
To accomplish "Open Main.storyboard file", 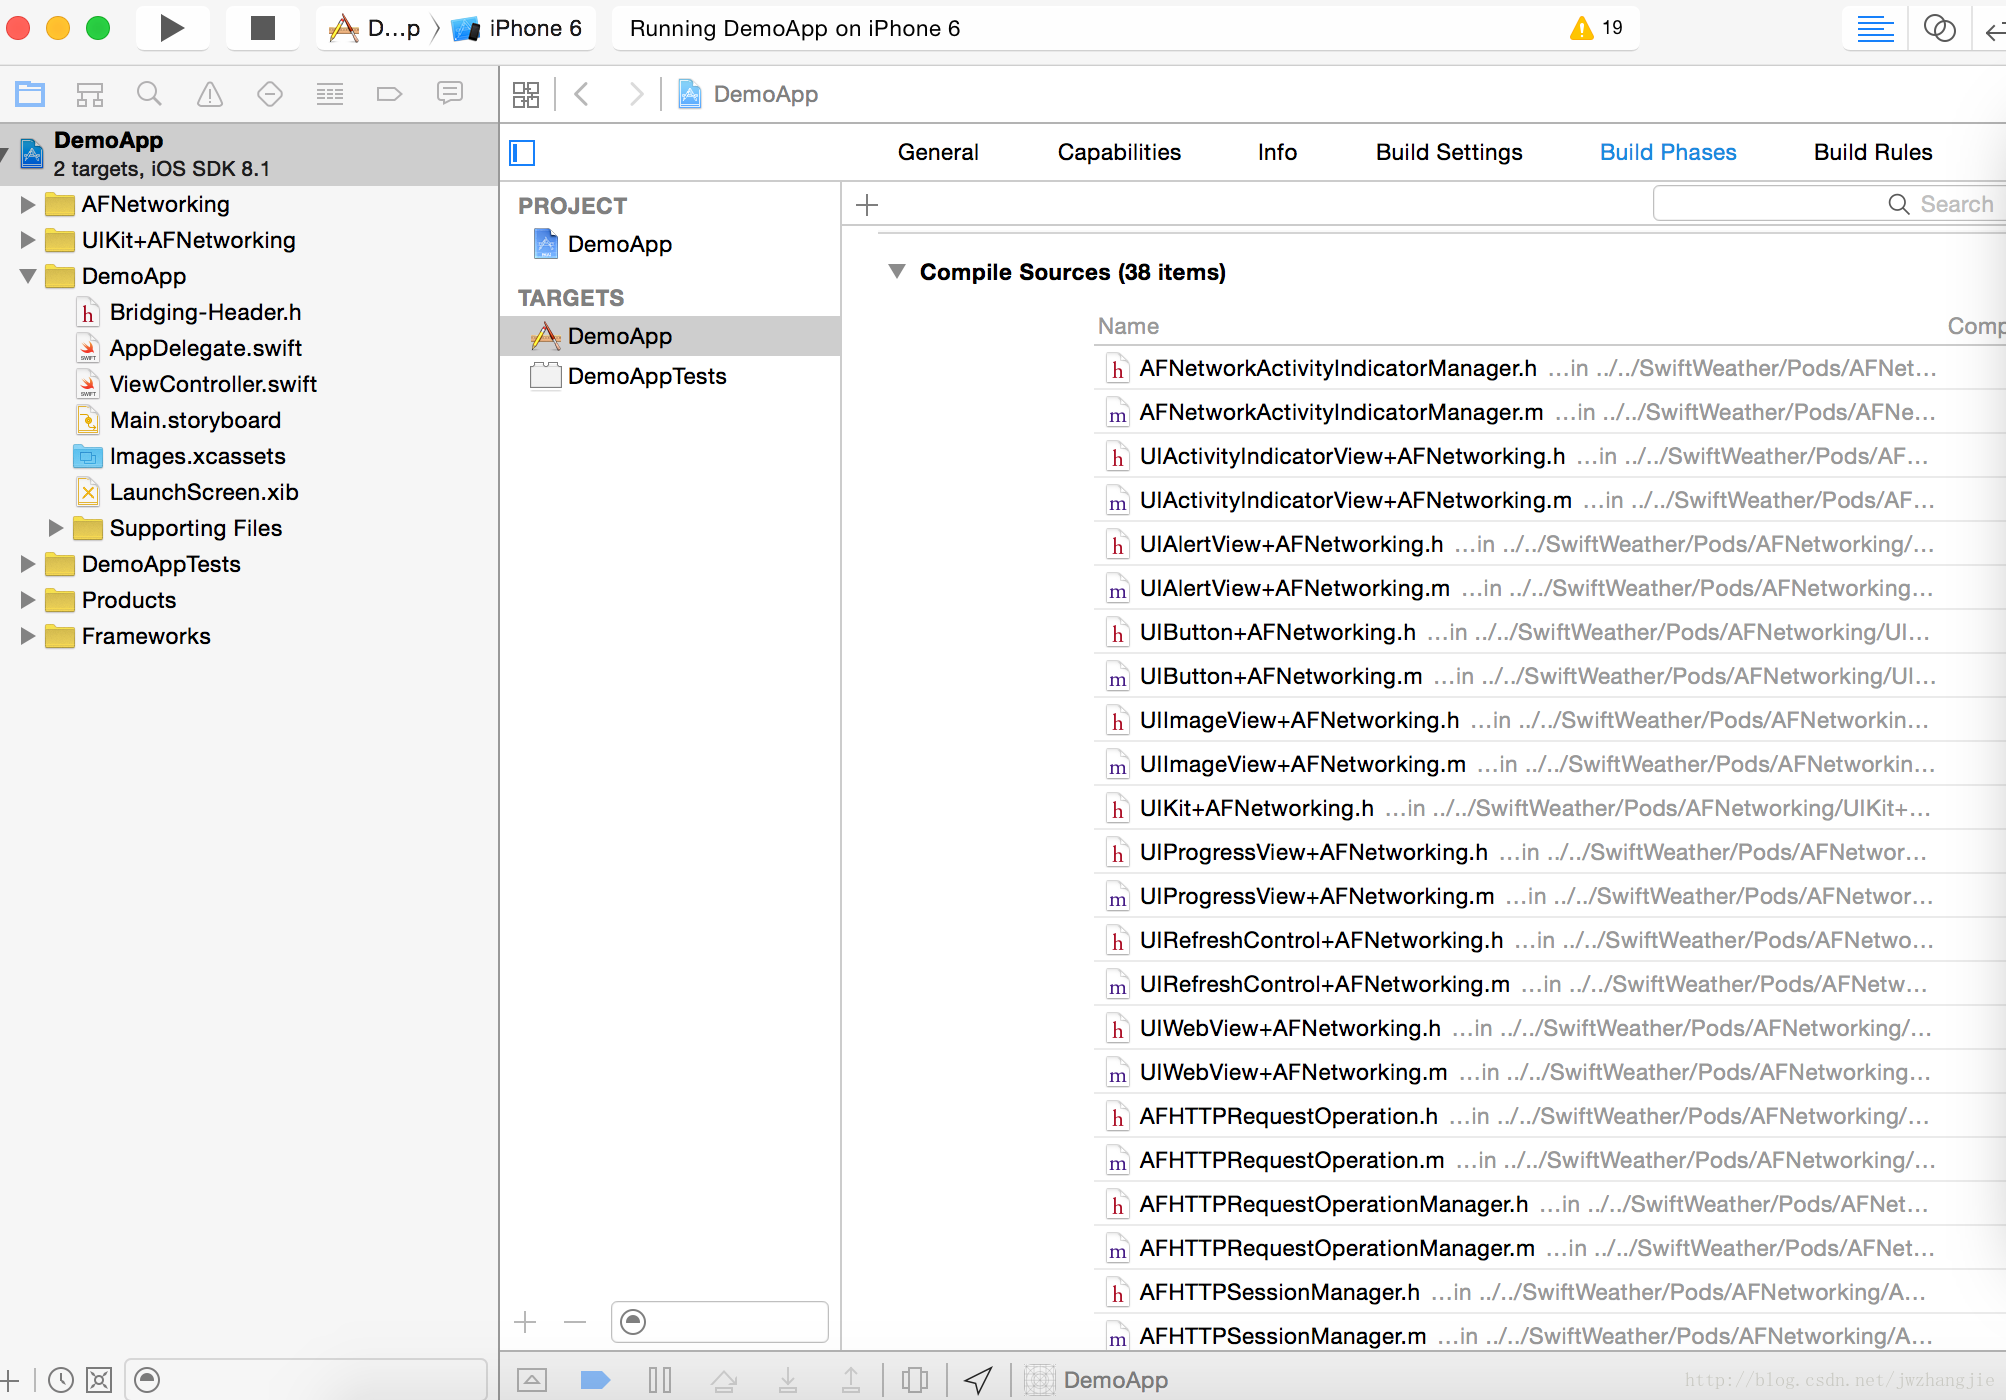I will coord(195,420).
